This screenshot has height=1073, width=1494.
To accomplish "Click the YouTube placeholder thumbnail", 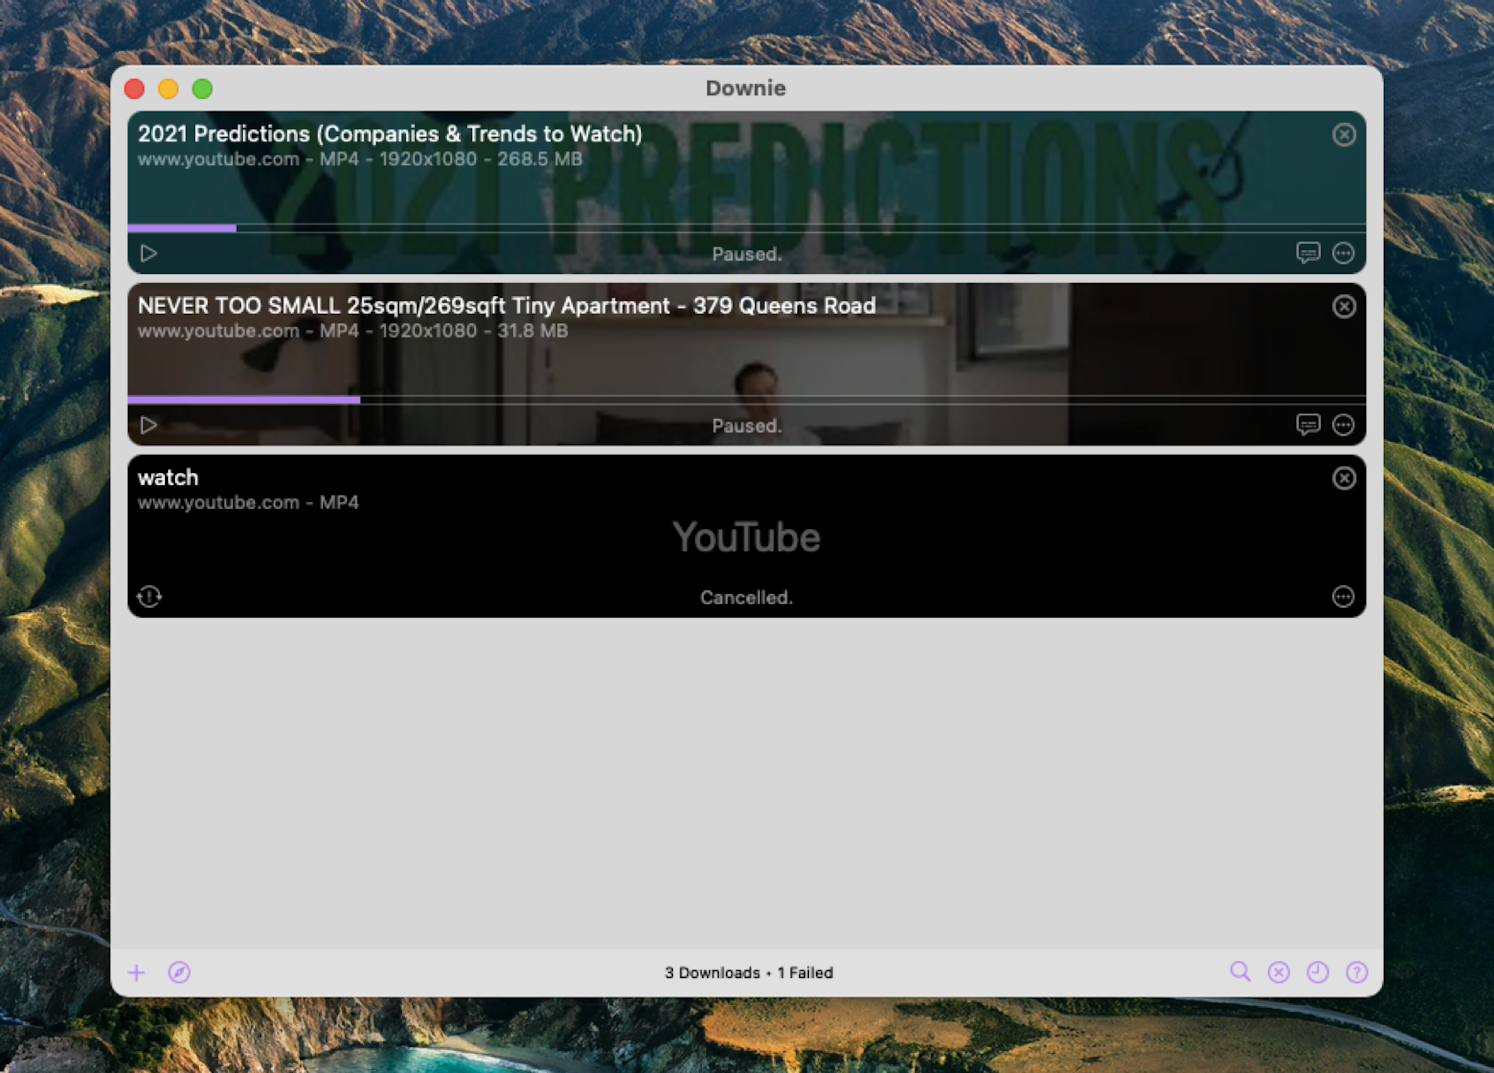I will coord(746,538).
